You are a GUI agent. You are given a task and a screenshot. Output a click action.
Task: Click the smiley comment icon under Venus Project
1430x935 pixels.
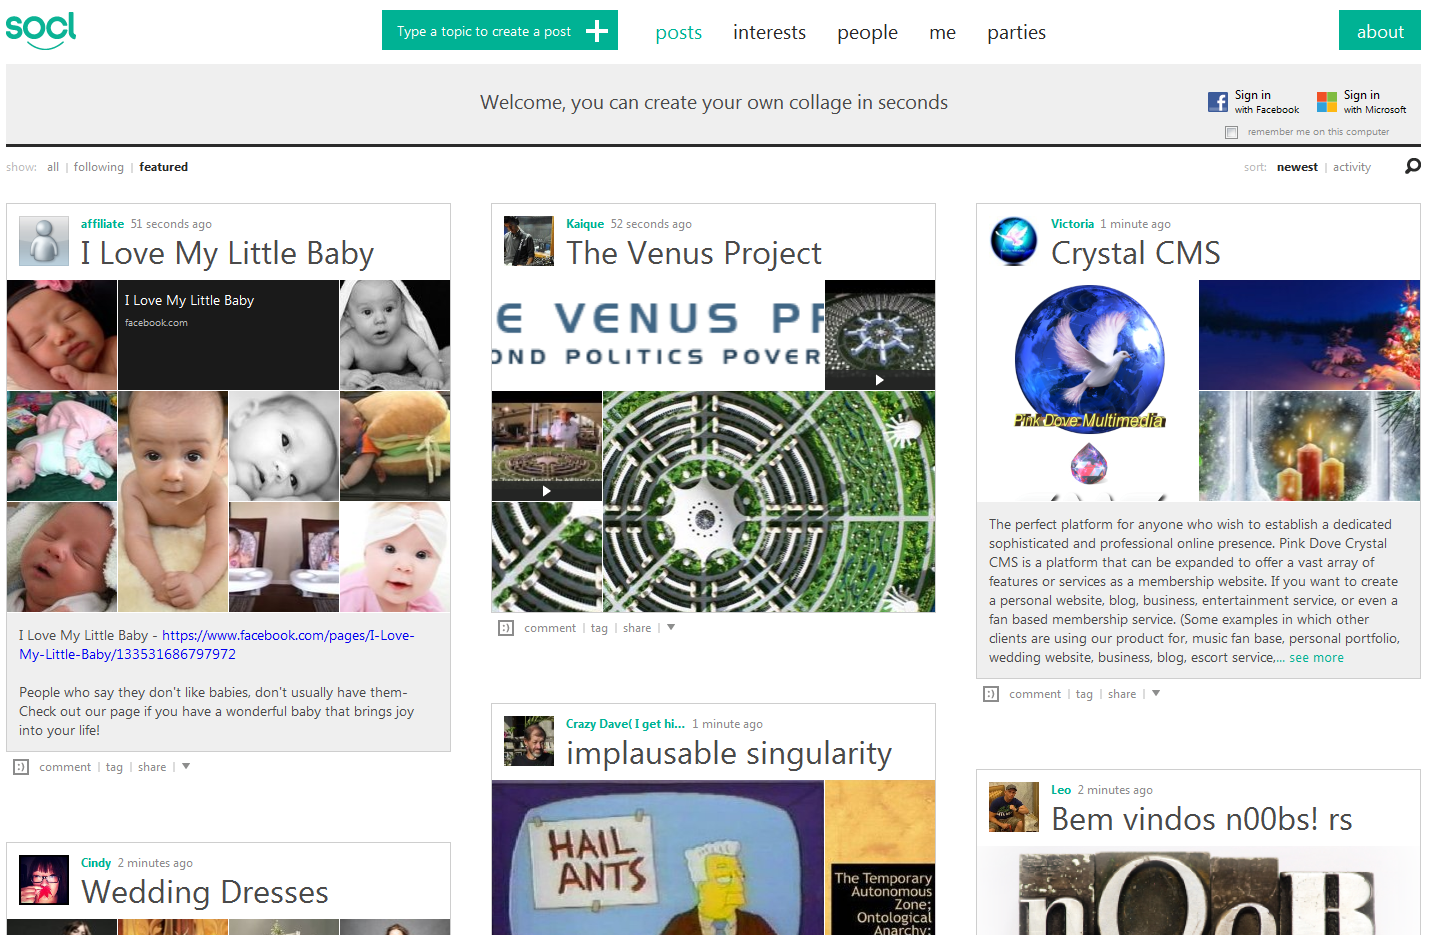click(506, 628)
